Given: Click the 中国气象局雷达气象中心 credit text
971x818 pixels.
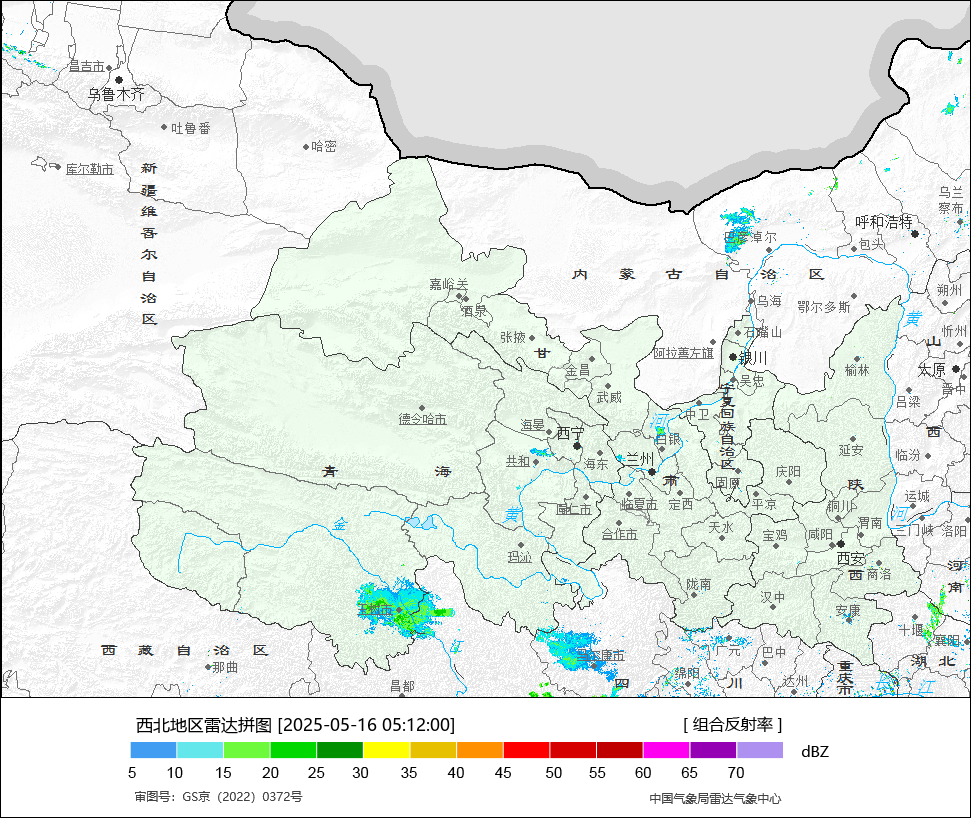Looking at the screenshot, I should coord(715,798).
